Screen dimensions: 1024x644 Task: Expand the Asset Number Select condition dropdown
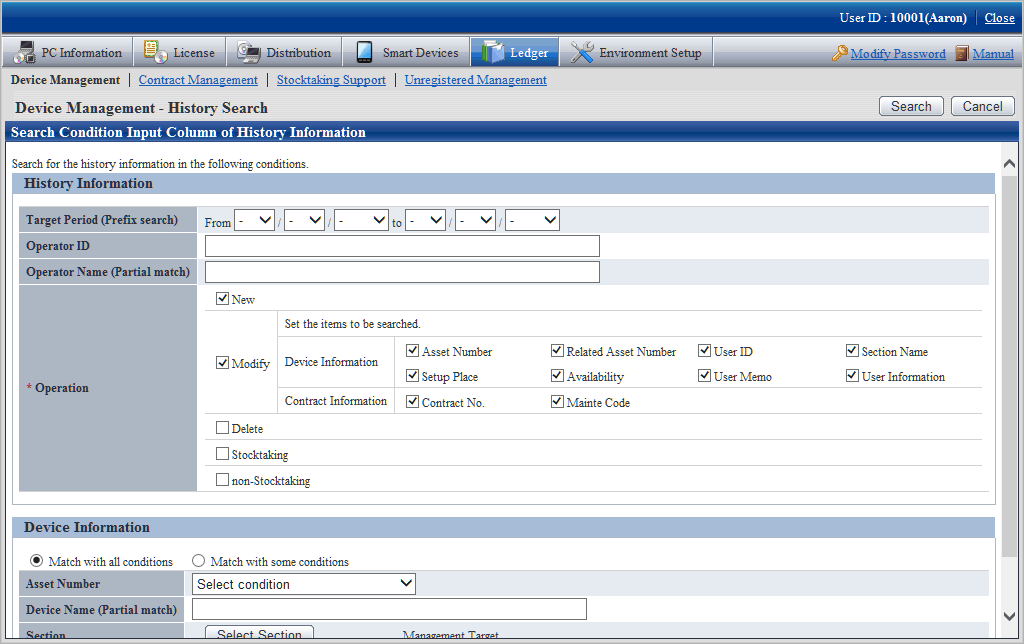304,584
